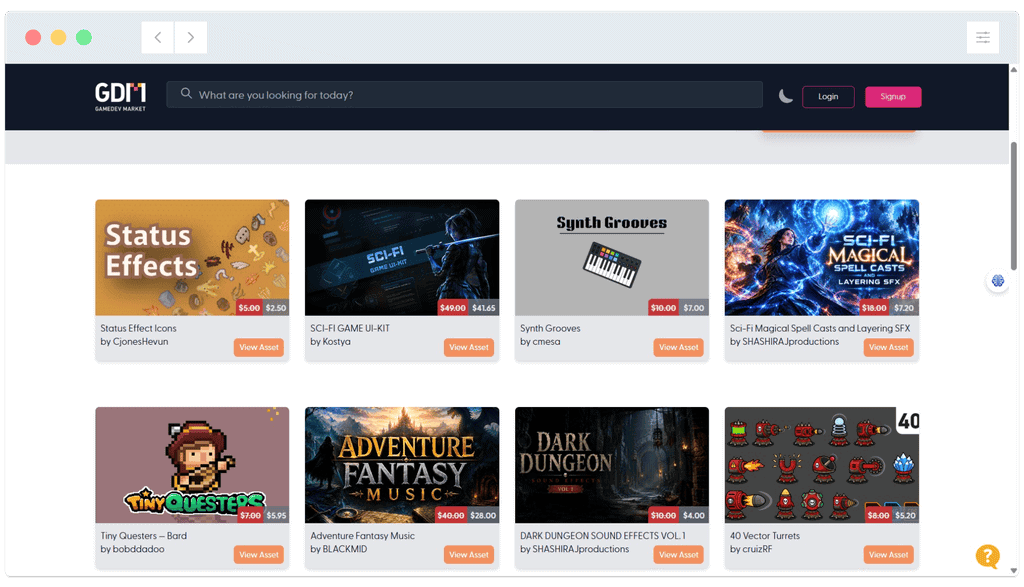
Task: Click author 'by Kostya'
Action: pyautogui.click(x=330, y=341)
